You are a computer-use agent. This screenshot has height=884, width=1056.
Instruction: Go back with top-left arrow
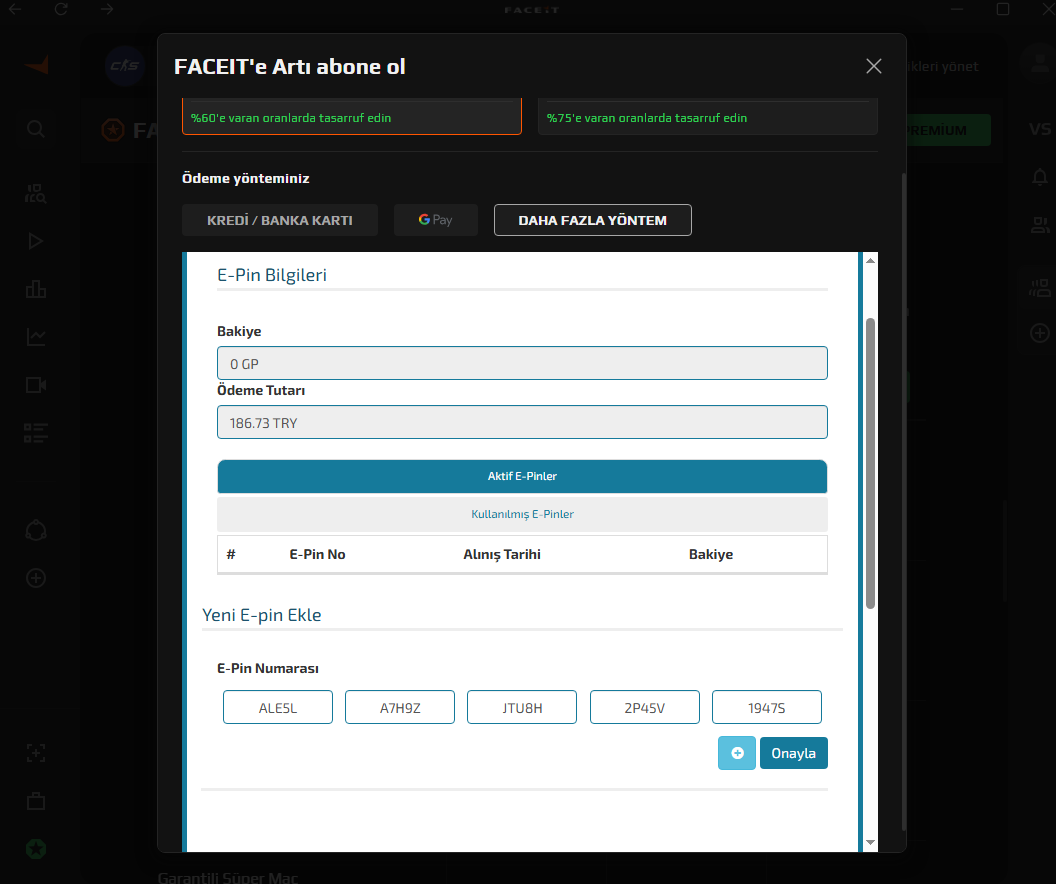coord(15,9)
